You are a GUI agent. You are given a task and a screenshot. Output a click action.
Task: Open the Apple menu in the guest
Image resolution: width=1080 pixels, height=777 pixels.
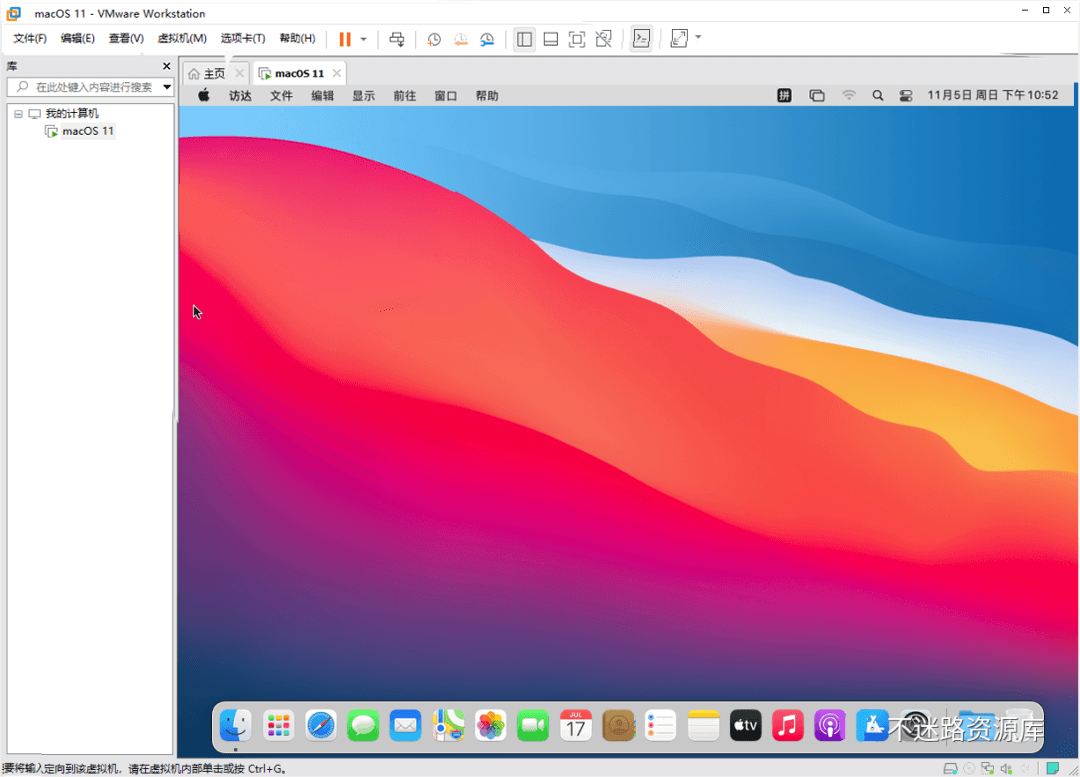click(204, 96)
